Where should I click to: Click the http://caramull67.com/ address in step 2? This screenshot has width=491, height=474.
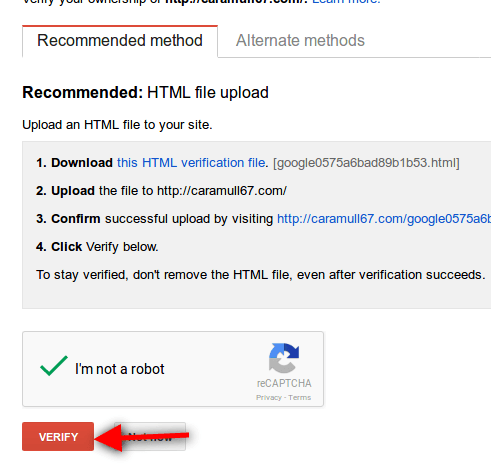(x=222, y=191)
